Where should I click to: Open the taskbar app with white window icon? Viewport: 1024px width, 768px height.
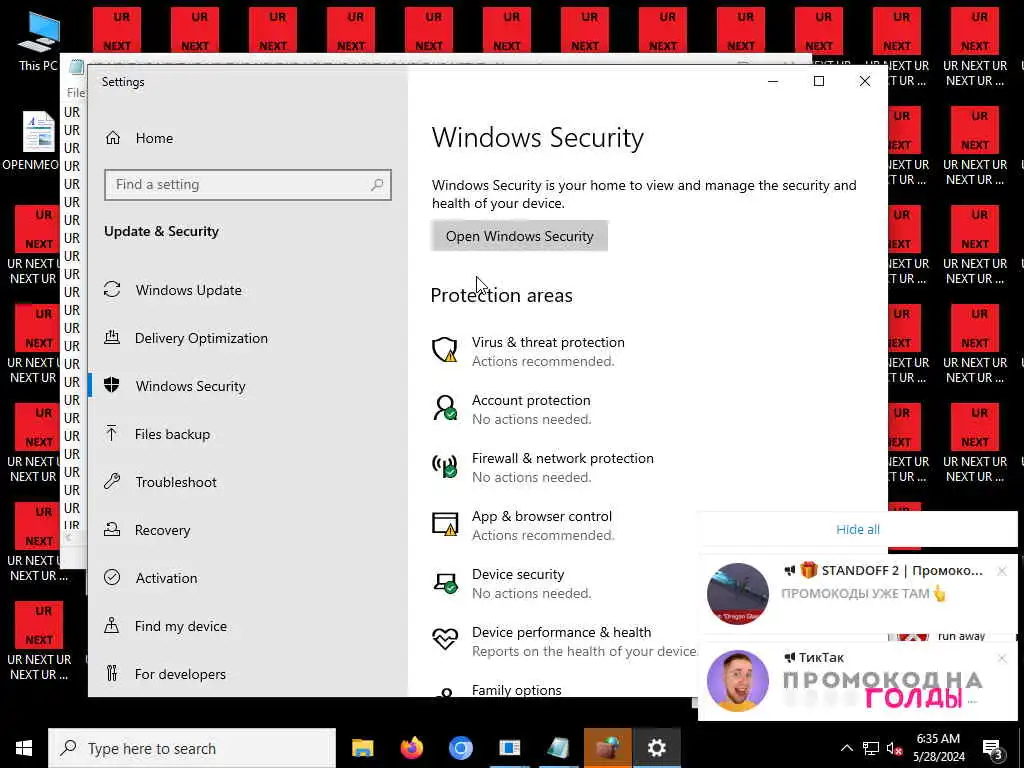click(509, 748)
